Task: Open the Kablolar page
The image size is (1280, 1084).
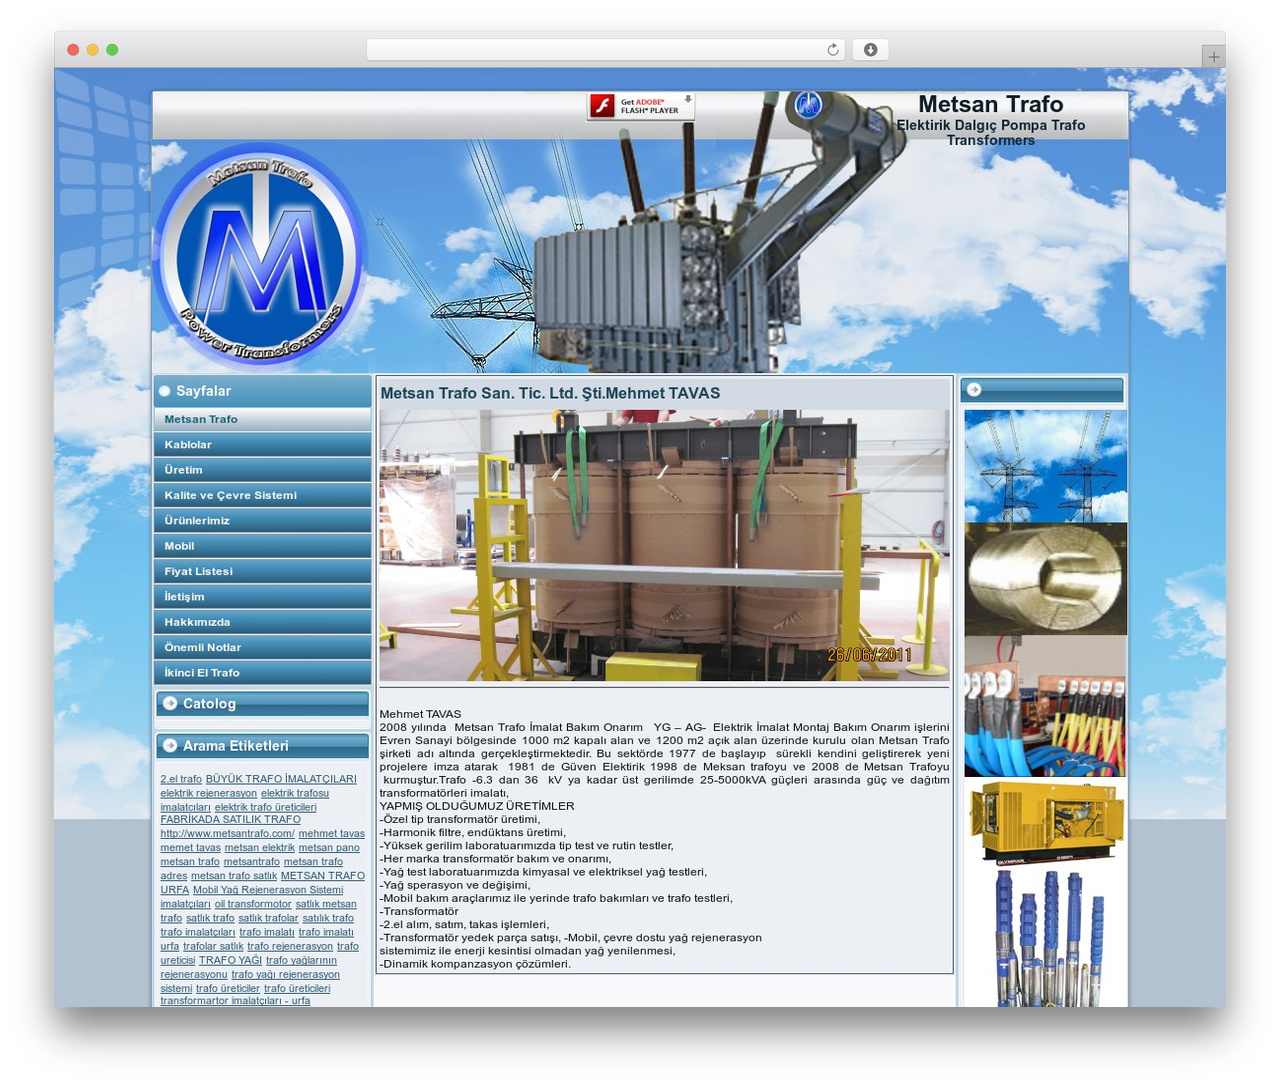Action: pyautogui.click(x=262, y=444)
